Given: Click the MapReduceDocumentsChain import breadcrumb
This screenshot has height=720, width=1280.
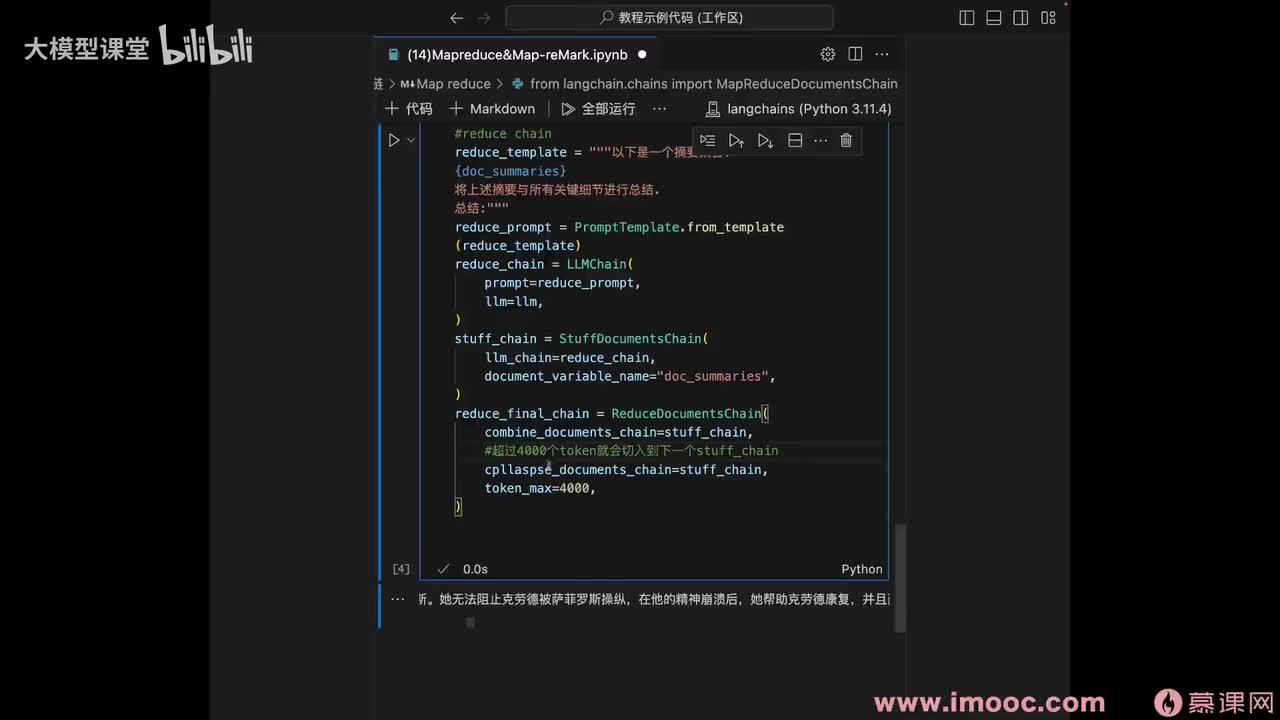Looking at the screenshot, I should point(704,84).
